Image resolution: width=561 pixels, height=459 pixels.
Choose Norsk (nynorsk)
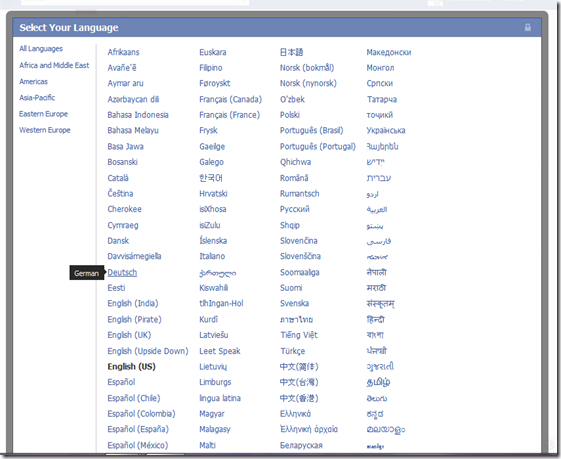(x=308, y=83)
